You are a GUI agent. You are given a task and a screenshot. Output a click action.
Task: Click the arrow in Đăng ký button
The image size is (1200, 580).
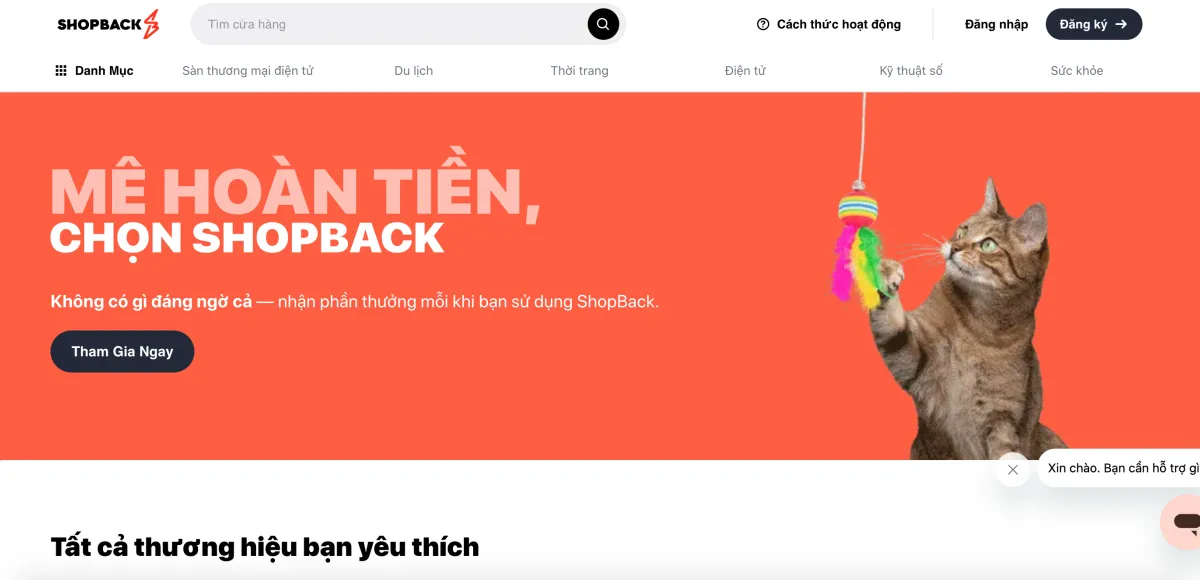(x=1121, y=24)
